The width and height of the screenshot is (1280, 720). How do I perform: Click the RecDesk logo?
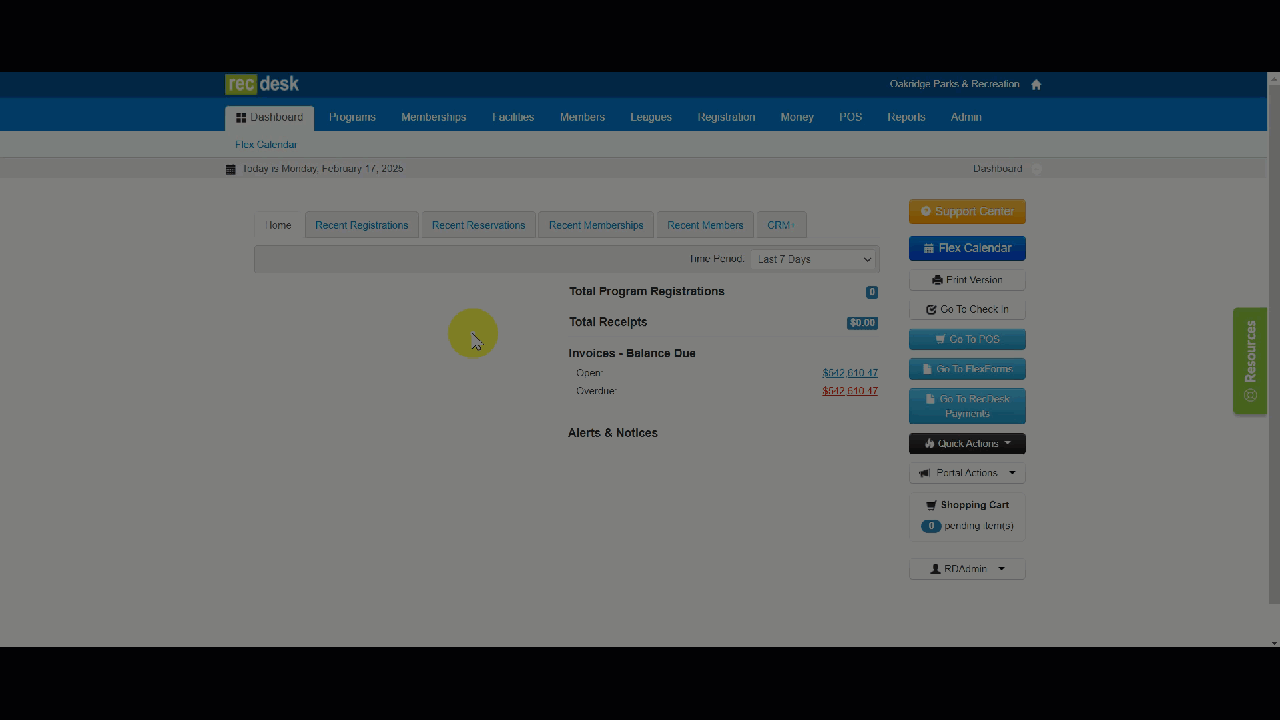[262, 85]
